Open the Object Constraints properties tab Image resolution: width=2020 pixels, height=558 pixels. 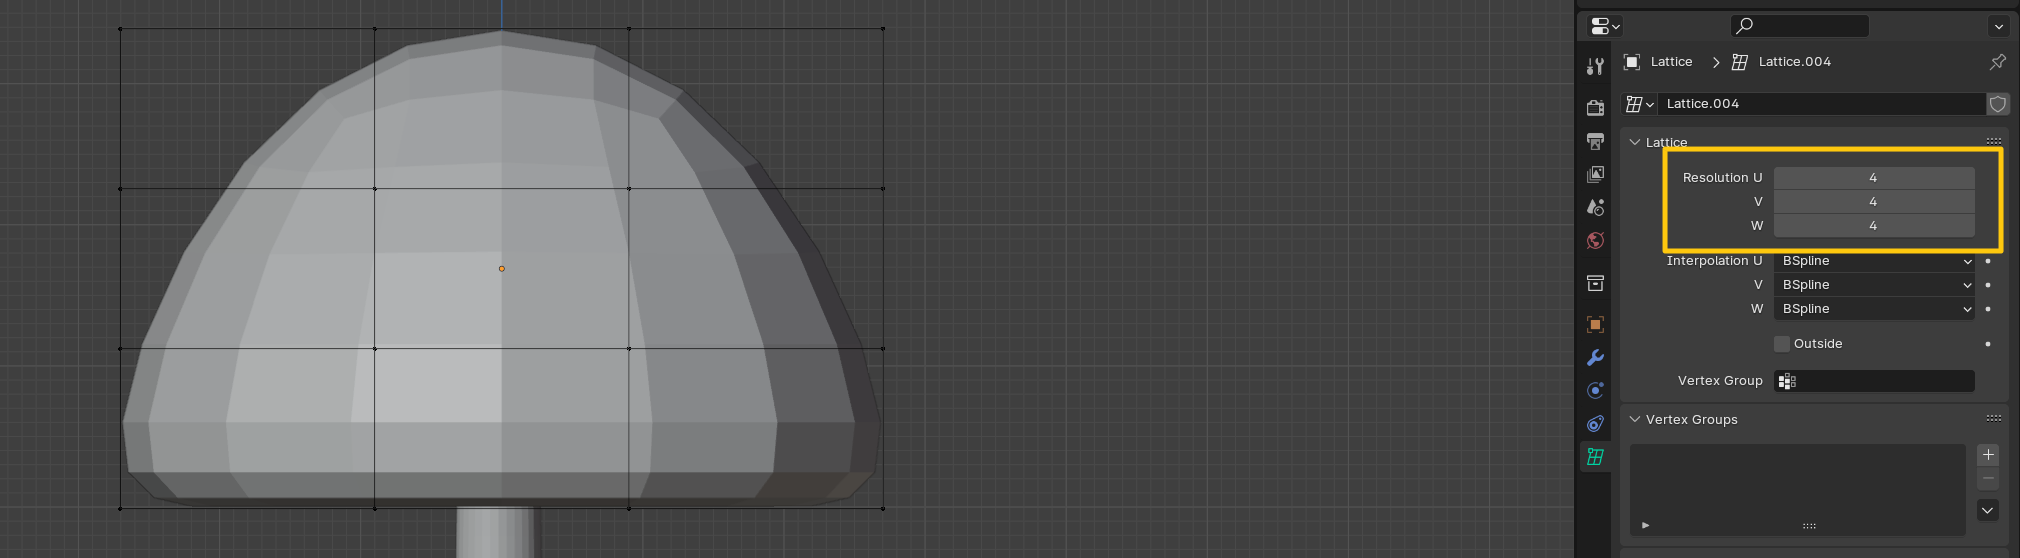[x=1595, y=423]
